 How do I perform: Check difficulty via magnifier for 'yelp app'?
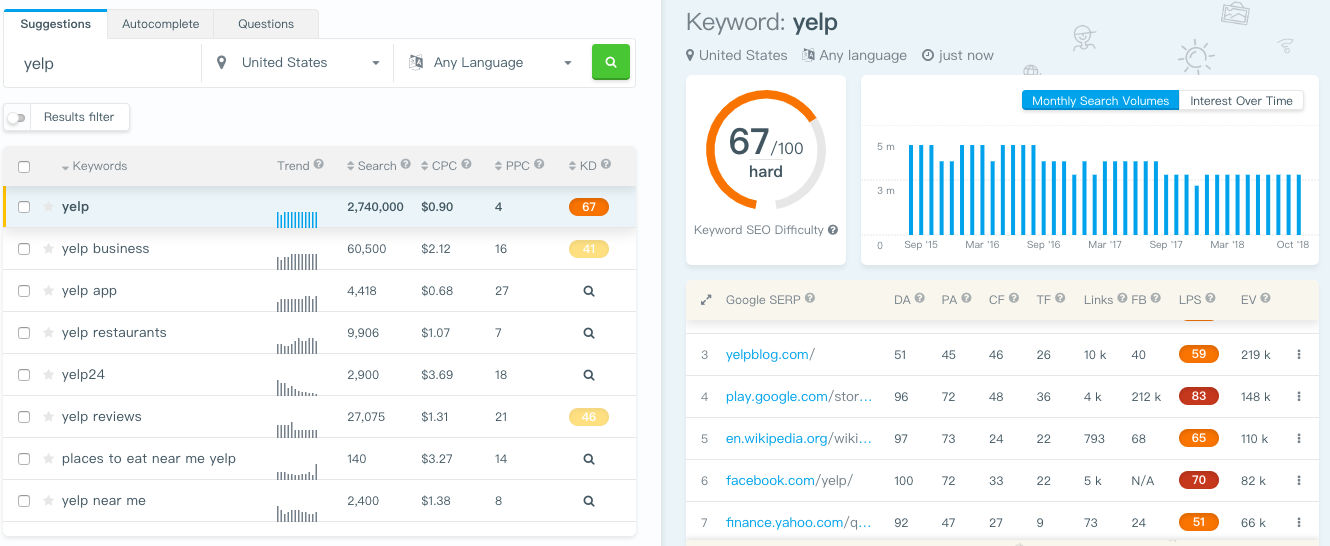(x=589, y=291)
